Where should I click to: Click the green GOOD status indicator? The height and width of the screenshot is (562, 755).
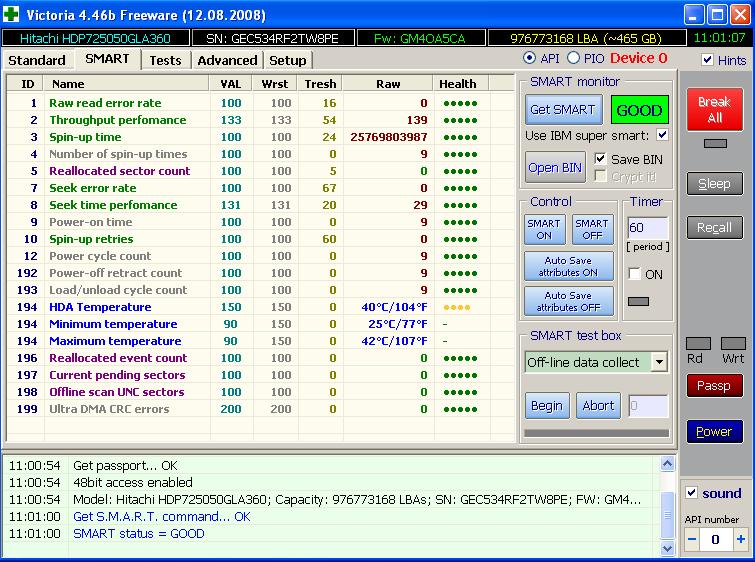point(639,110)
